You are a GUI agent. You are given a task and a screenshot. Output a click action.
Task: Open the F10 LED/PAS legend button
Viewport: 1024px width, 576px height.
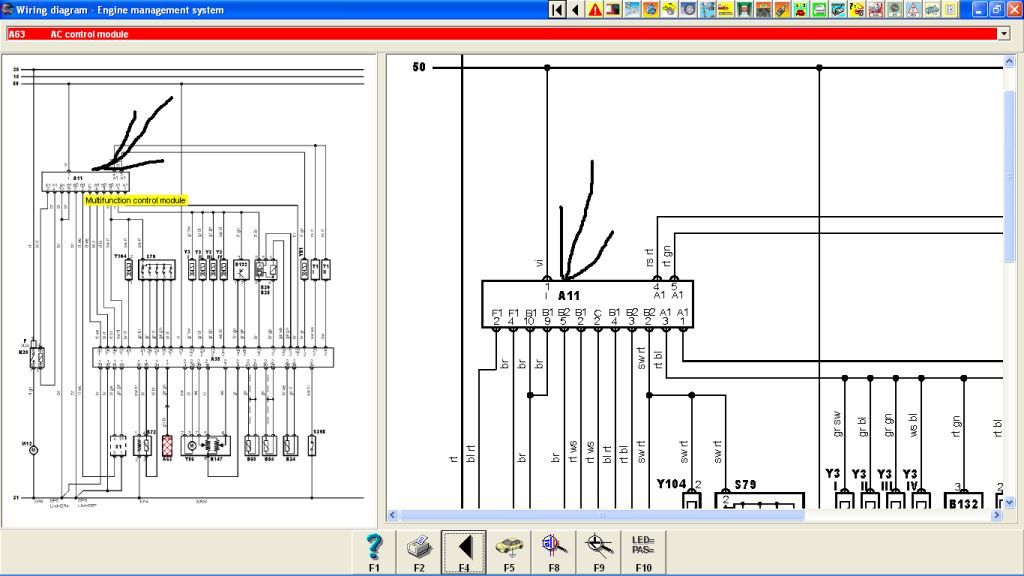tap(644, 552)
